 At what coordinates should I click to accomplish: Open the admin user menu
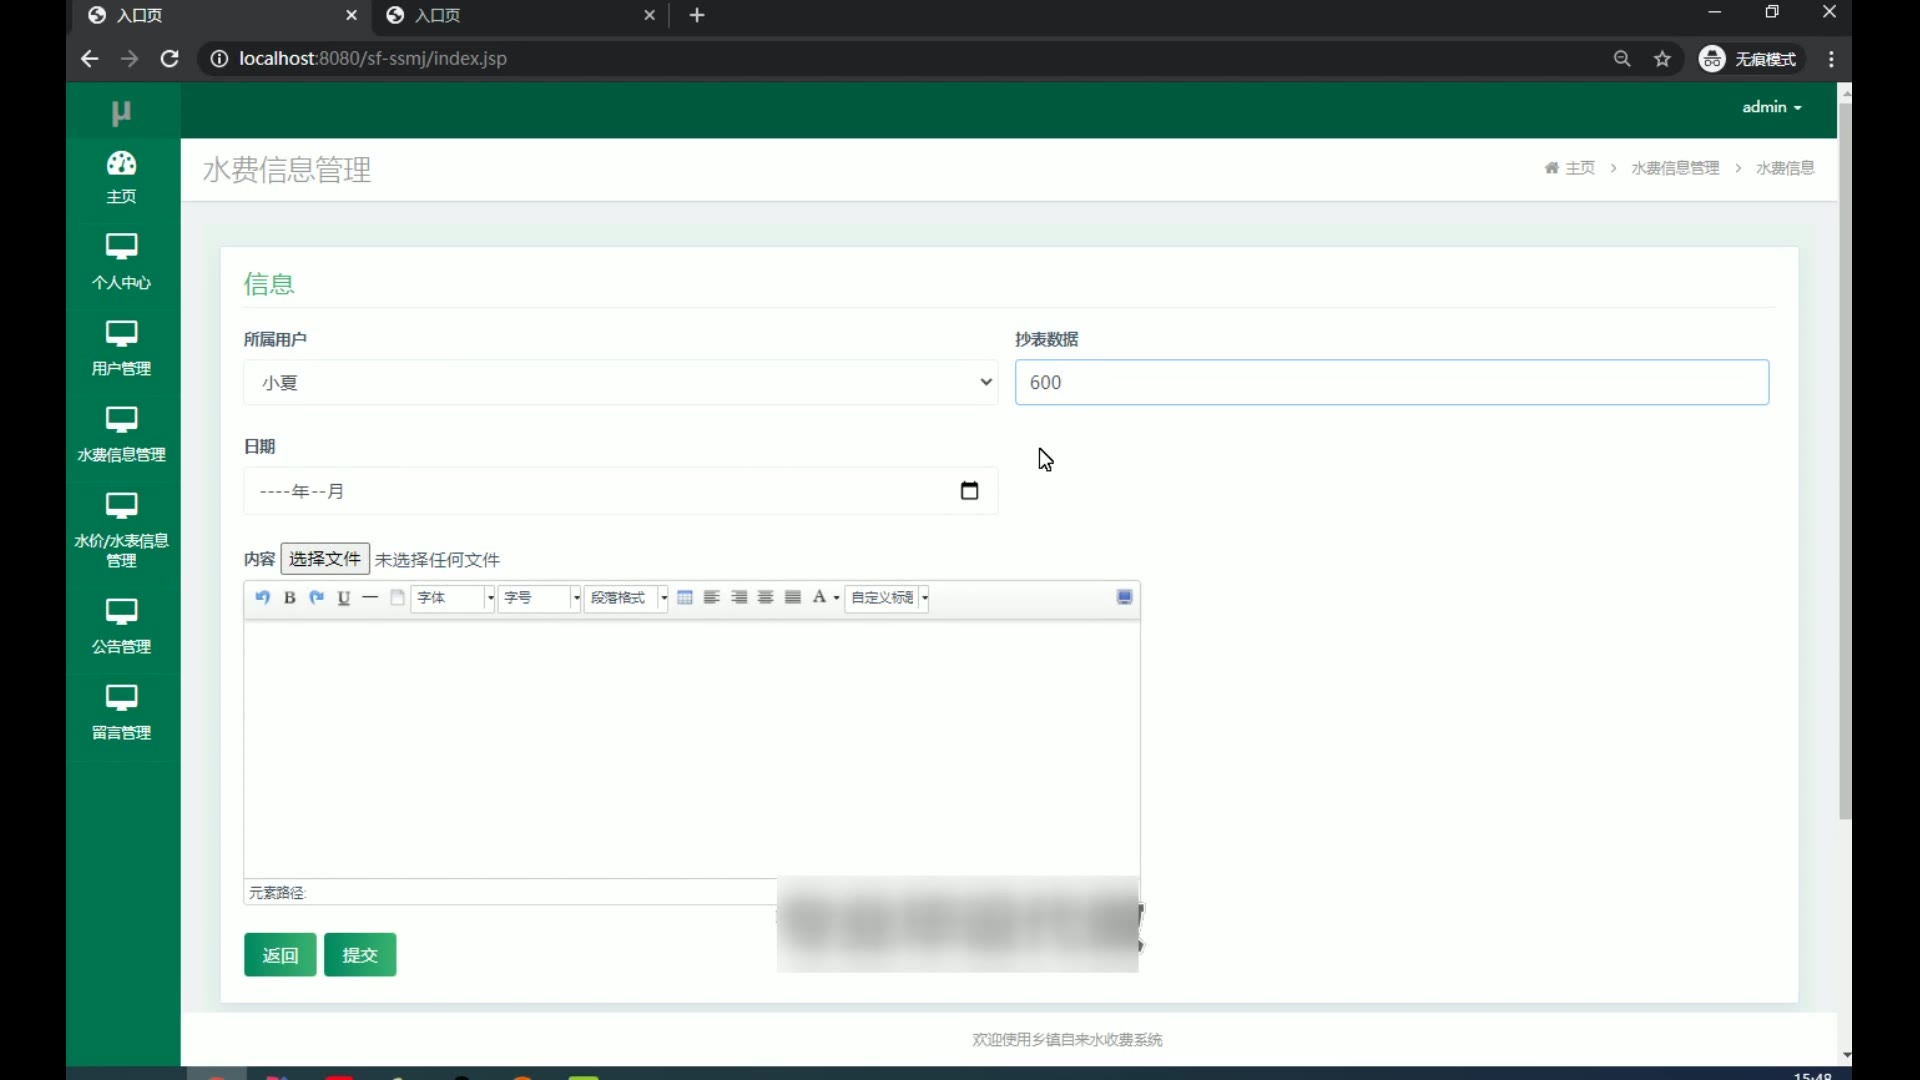[x=1771, y=107]
